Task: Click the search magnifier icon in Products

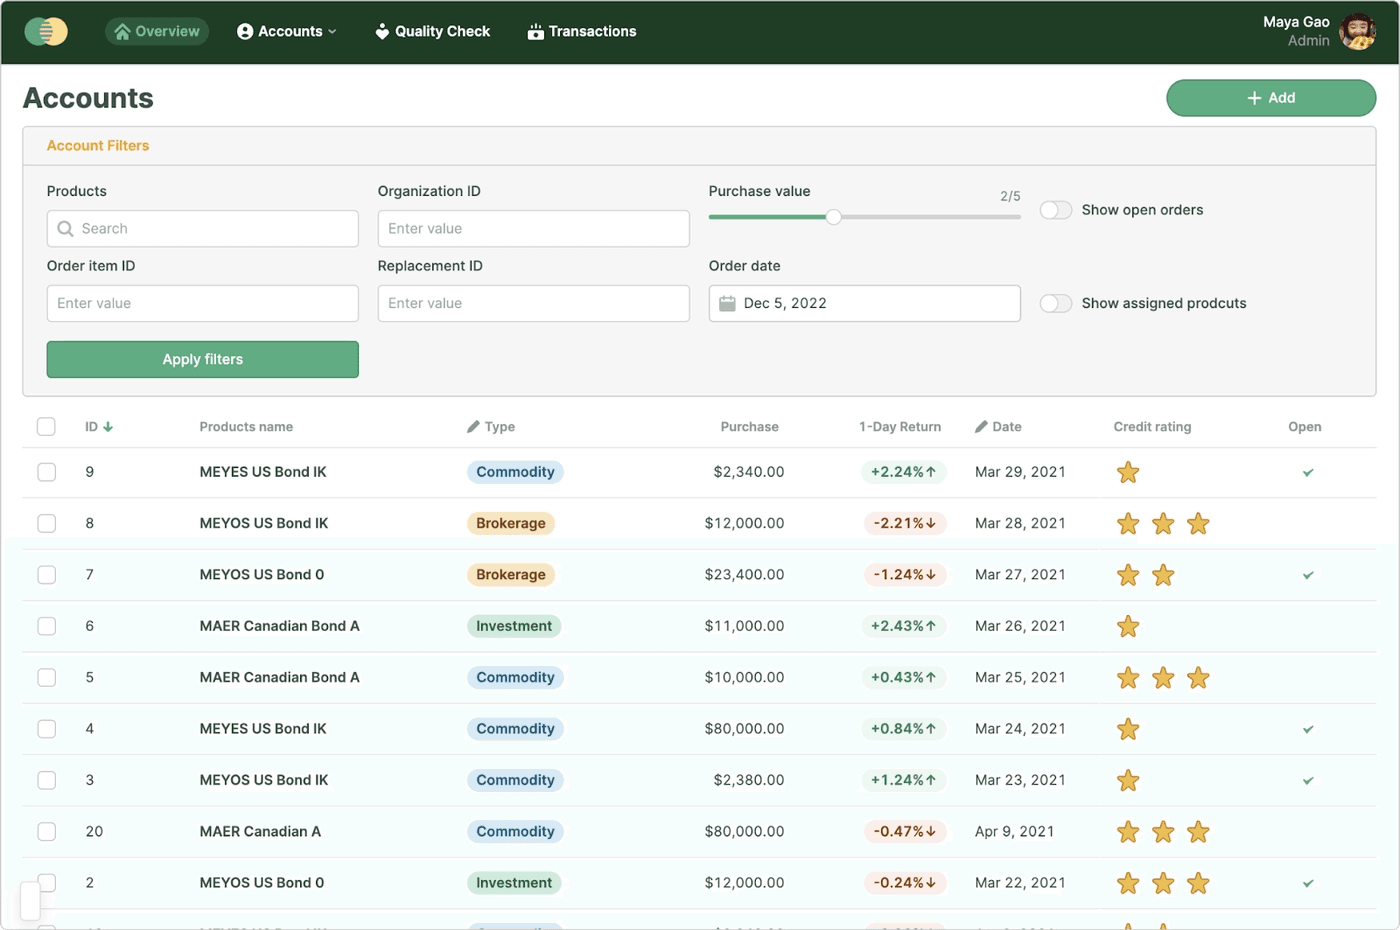Action: [x=66, y=229]
